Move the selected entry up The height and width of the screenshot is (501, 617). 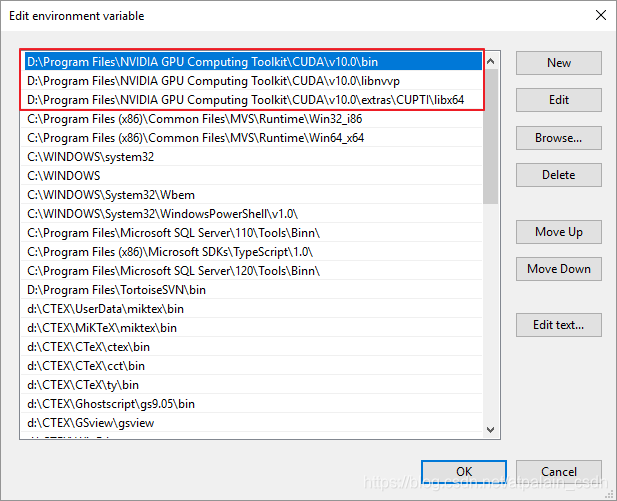coord(558,232)
